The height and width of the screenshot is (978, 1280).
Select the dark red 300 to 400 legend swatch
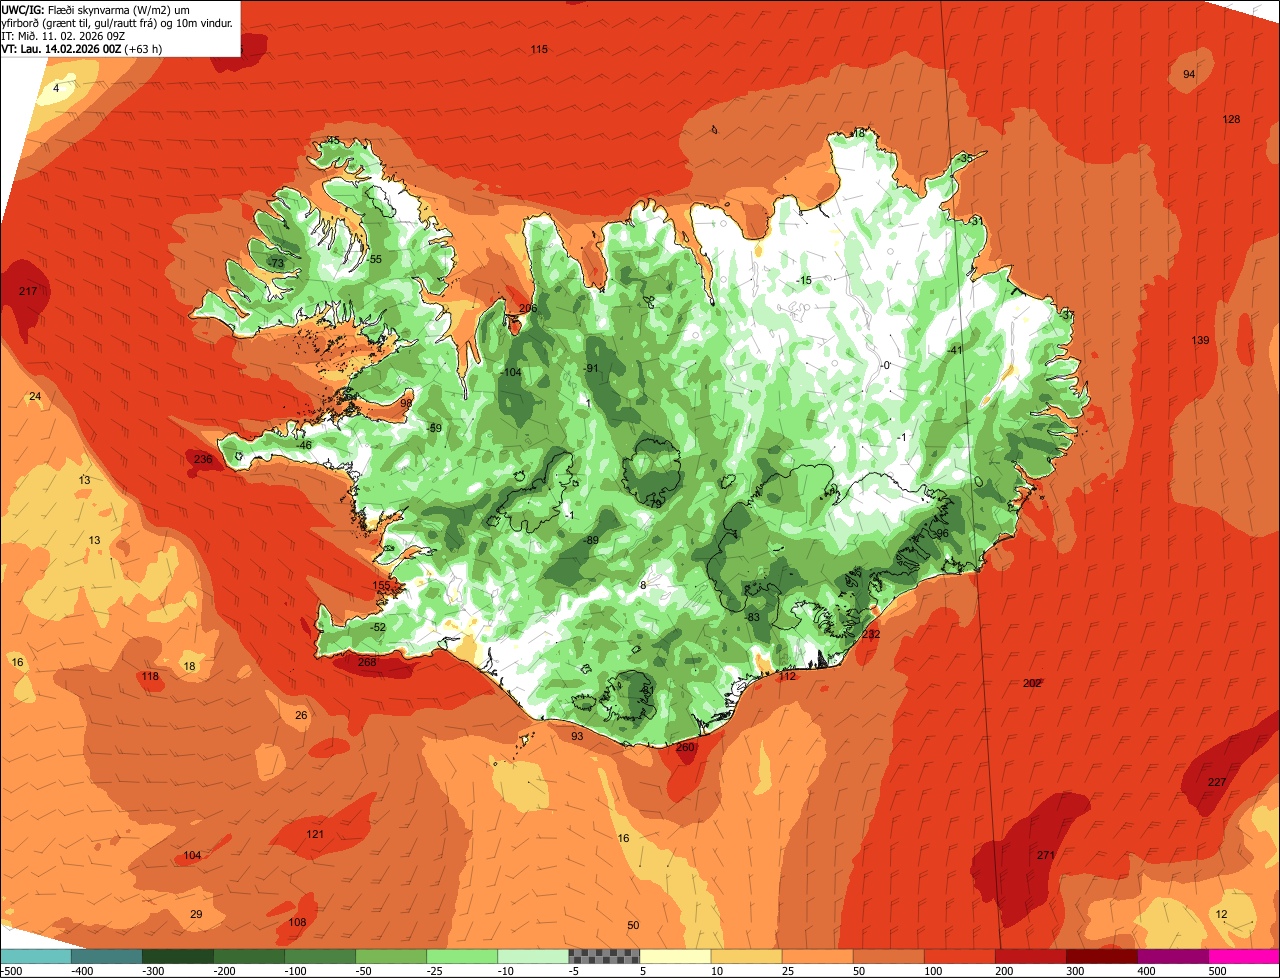click(1101, 956)
